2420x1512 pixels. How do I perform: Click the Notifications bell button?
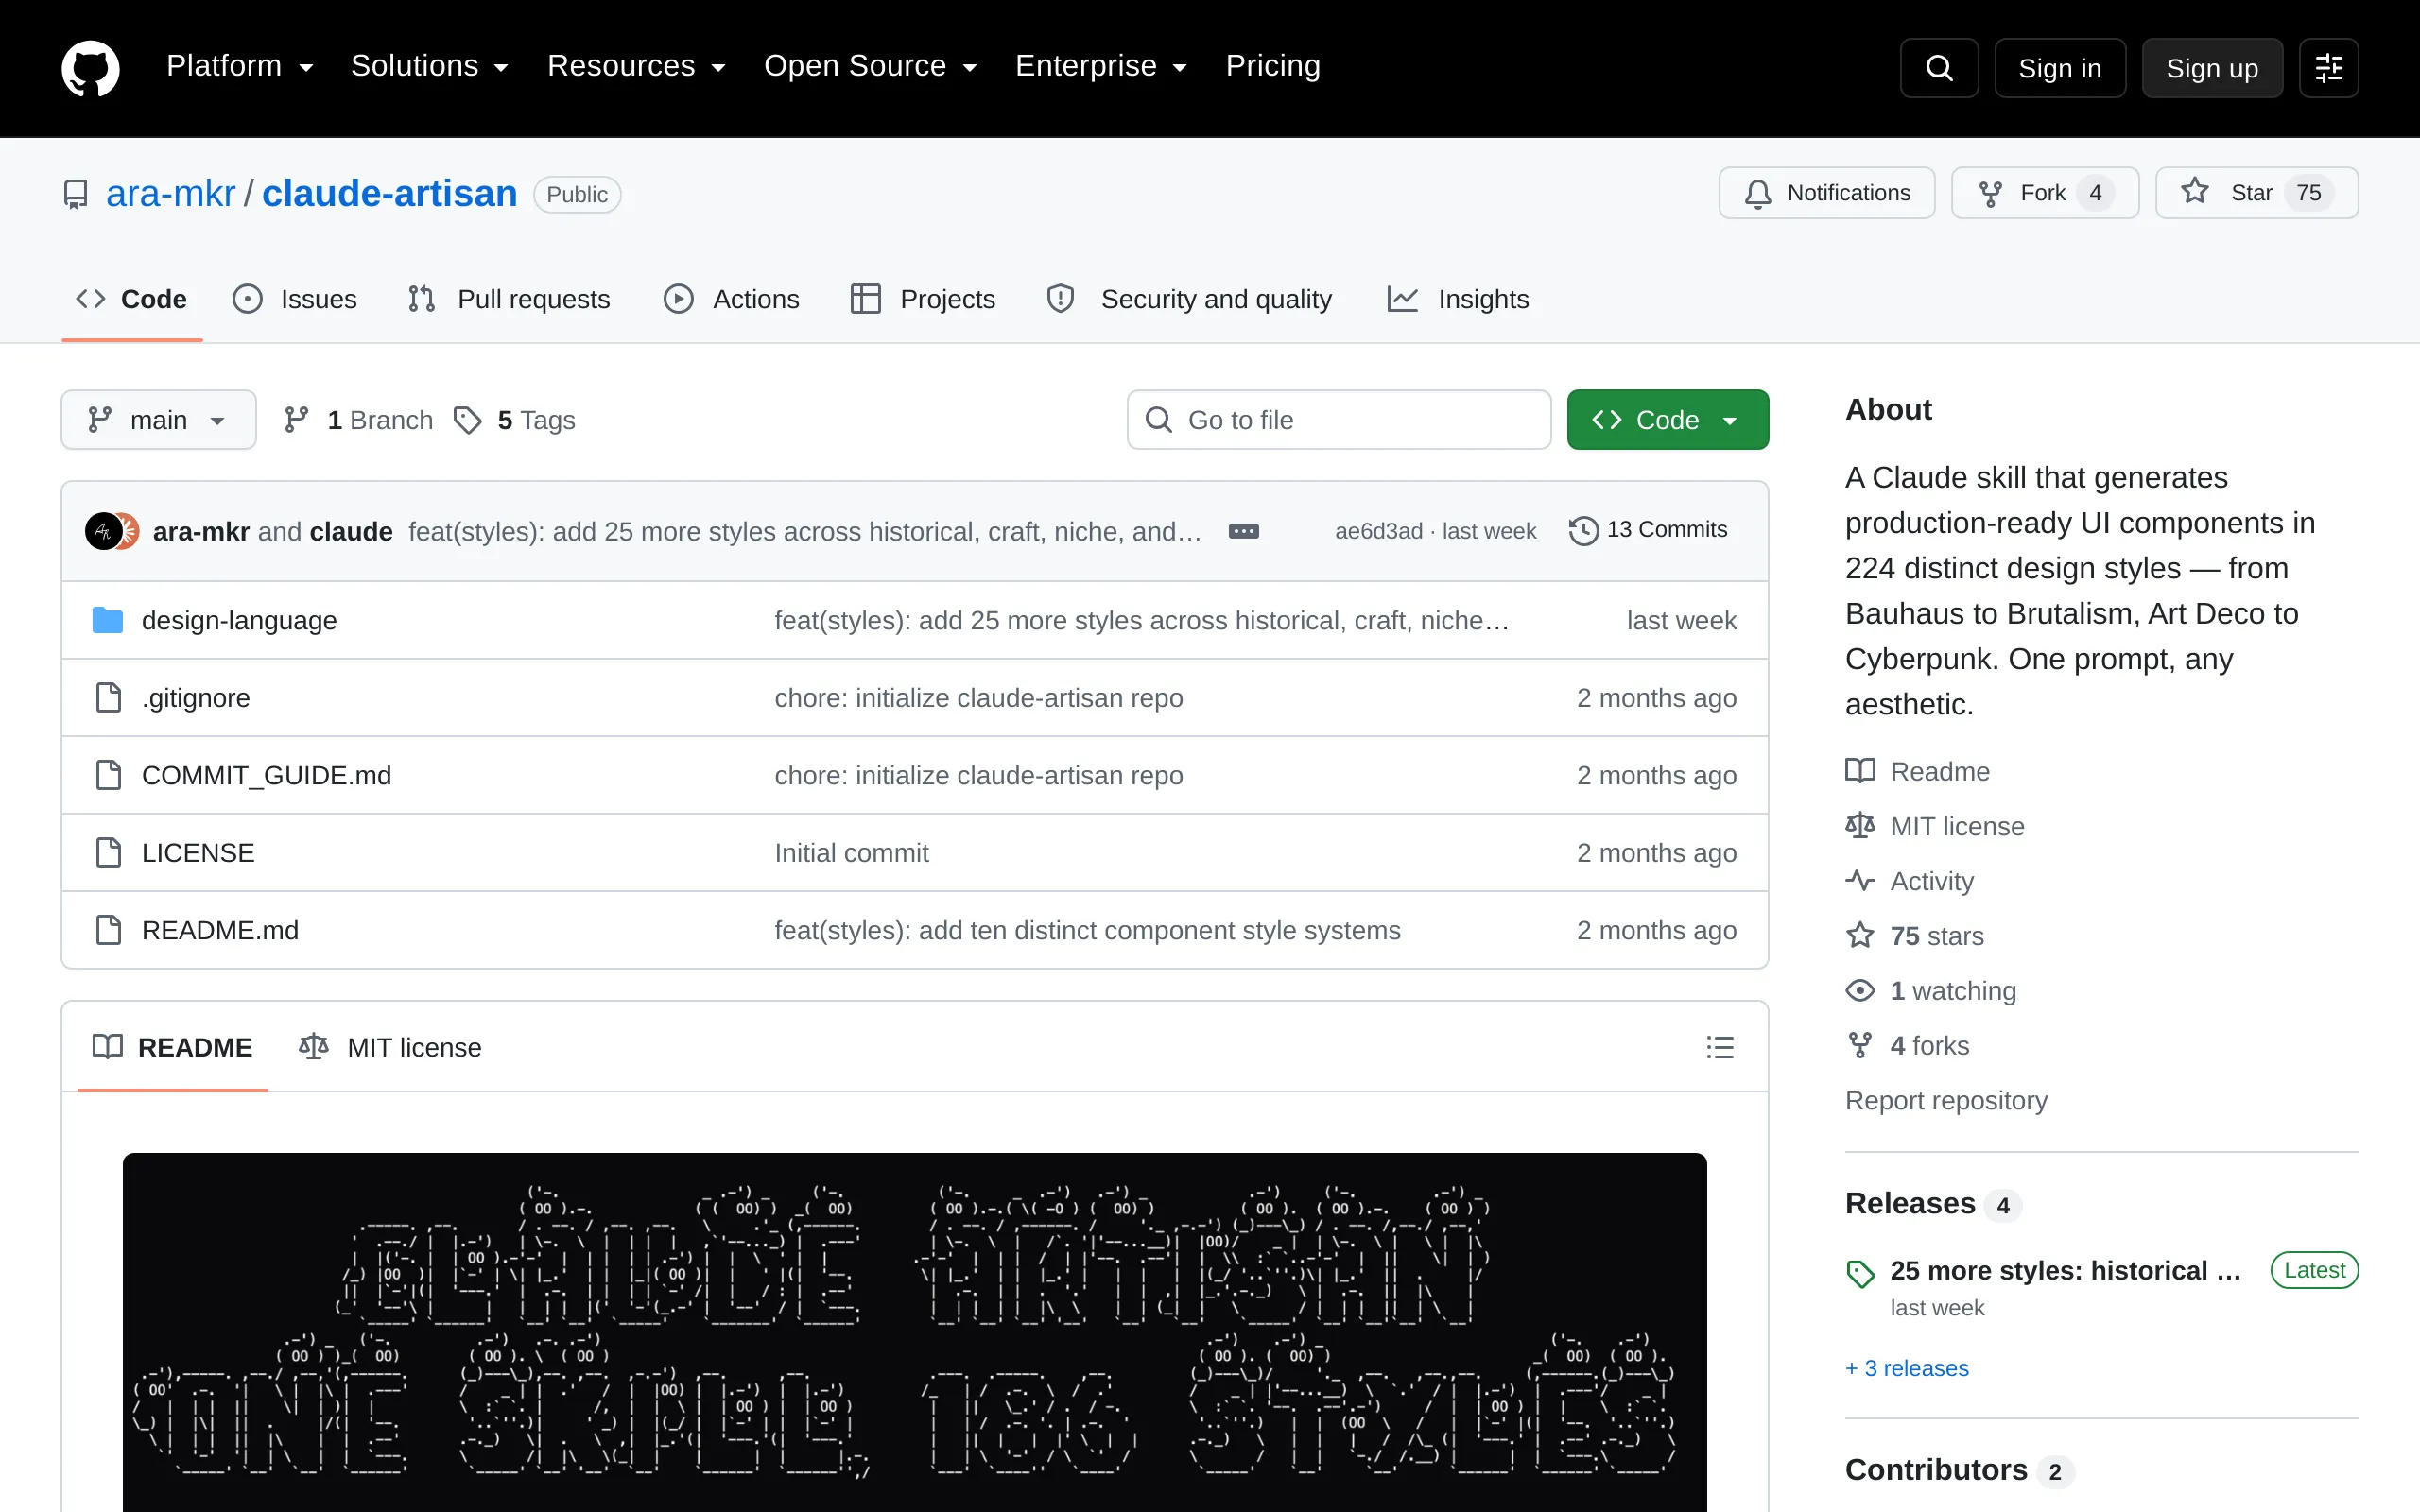tap(1827, 193)
